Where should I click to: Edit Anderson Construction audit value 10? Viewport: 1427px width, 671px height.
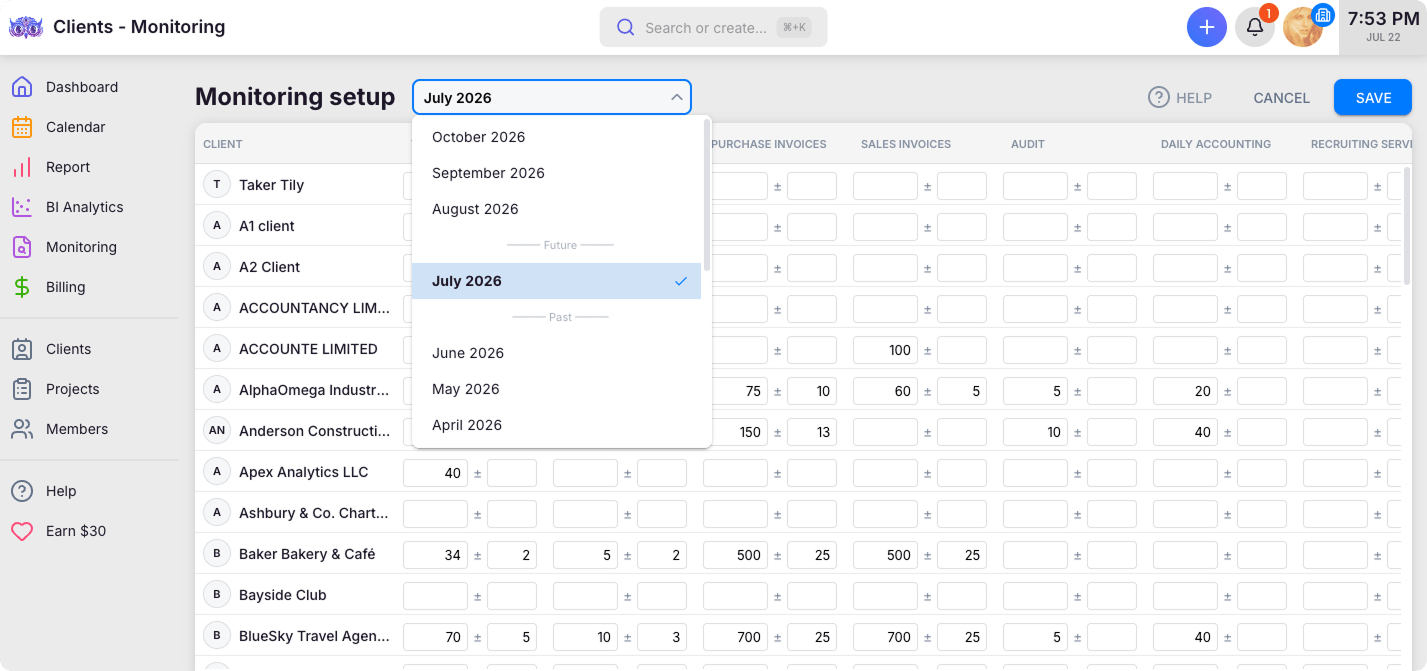click(x=1035, y=432)
